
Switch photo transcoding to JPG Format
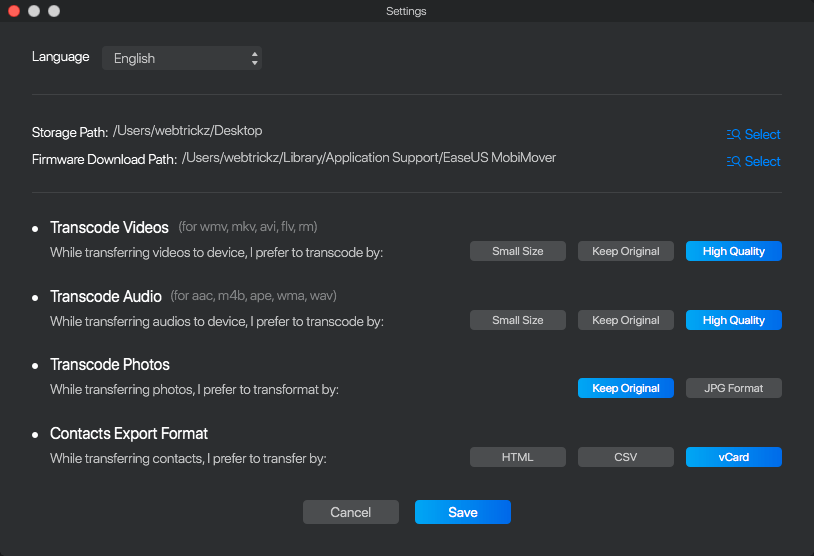coord(734,388)
